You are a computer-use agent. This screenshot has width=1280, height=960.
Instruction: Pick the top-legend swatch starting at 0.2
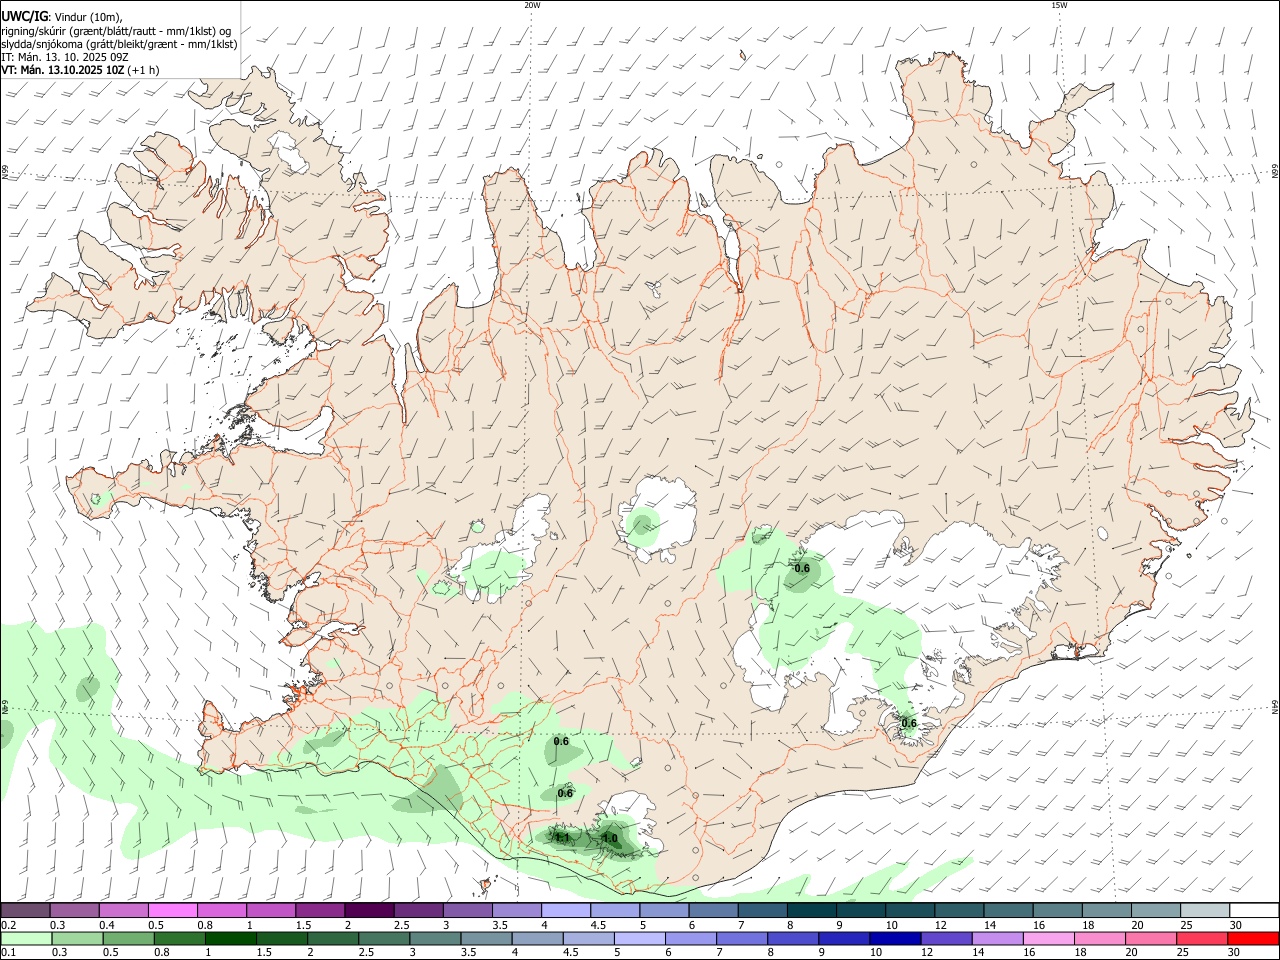click(25, 911)
